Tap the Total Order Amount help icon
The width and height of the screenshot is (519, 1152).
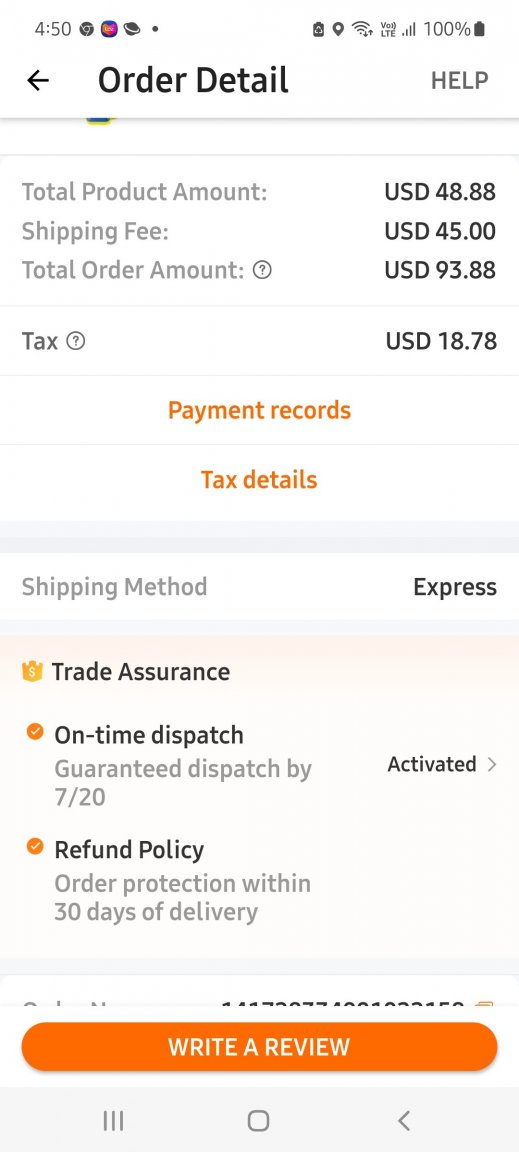pyautogui.click(x=262, y=270)
